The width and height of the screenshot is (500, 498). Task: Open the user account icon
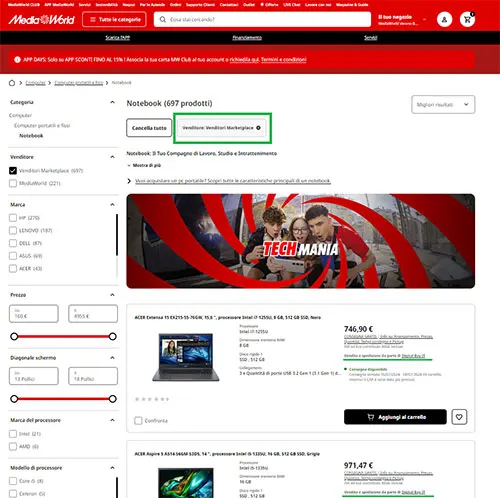click(x=444, y=20)
